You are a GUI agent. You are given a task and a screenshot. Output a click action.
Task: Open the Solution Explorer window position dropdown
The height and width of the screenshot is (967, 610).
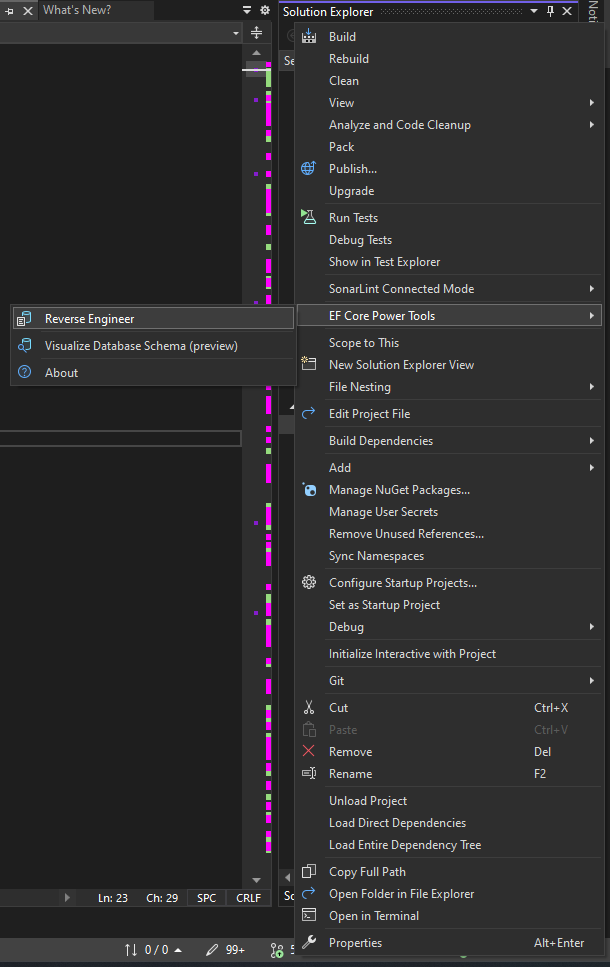(533, 11)
